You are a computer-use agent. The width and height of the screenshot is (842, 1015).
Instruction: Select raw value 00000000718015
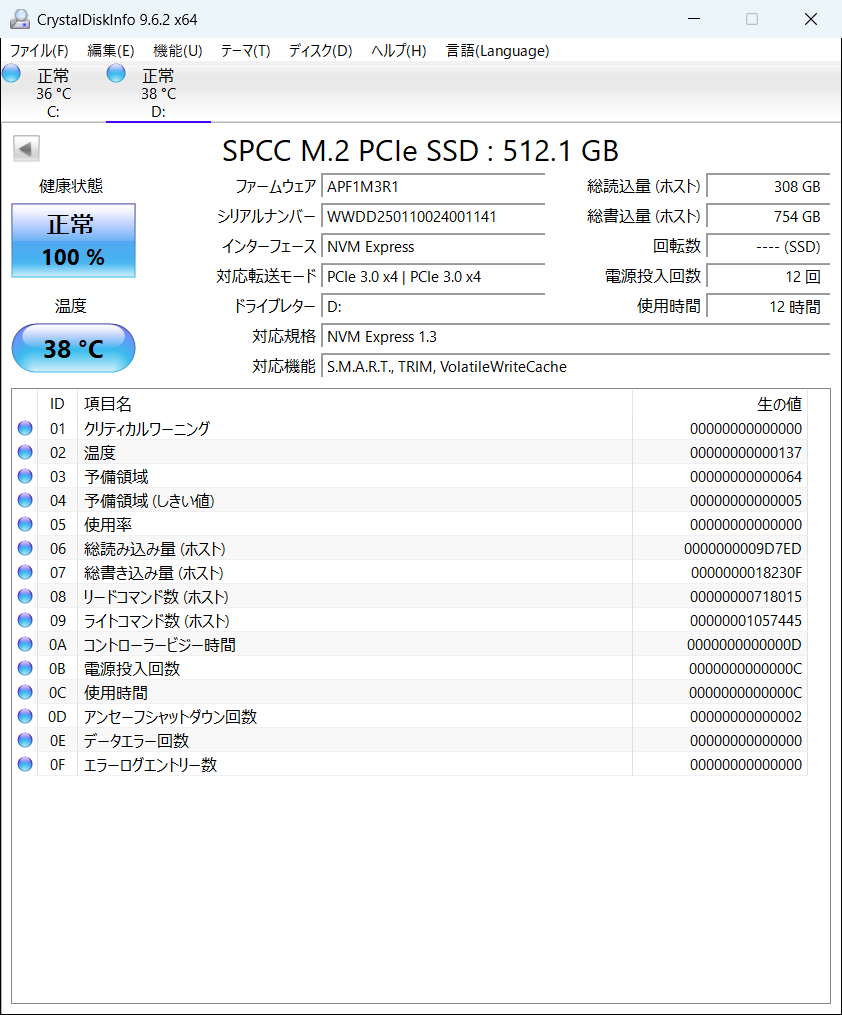(x=746, y=597)
